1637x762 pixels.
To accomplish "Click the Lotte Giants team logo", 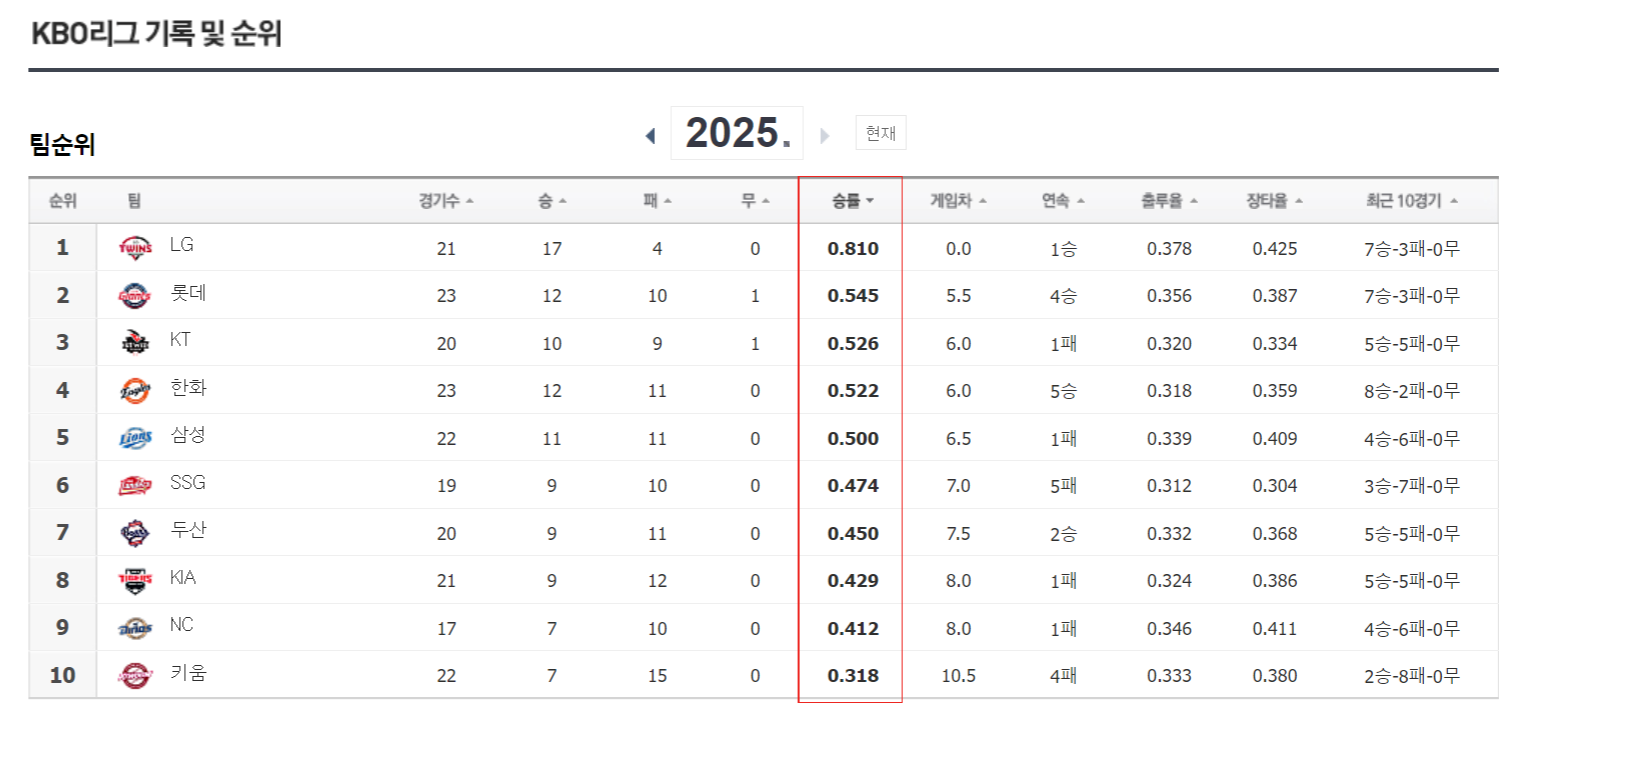I will [x=135, y=295].
